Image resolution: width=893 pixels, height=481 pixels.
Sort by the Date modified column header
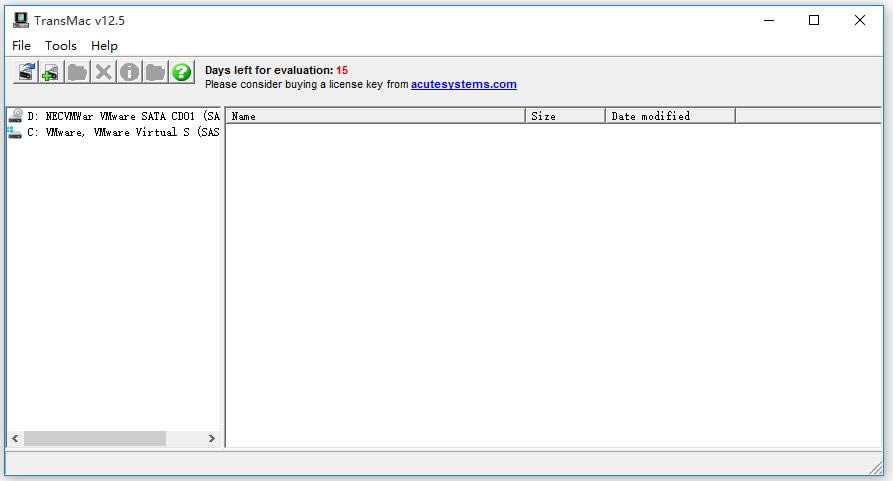coord(670,116)
